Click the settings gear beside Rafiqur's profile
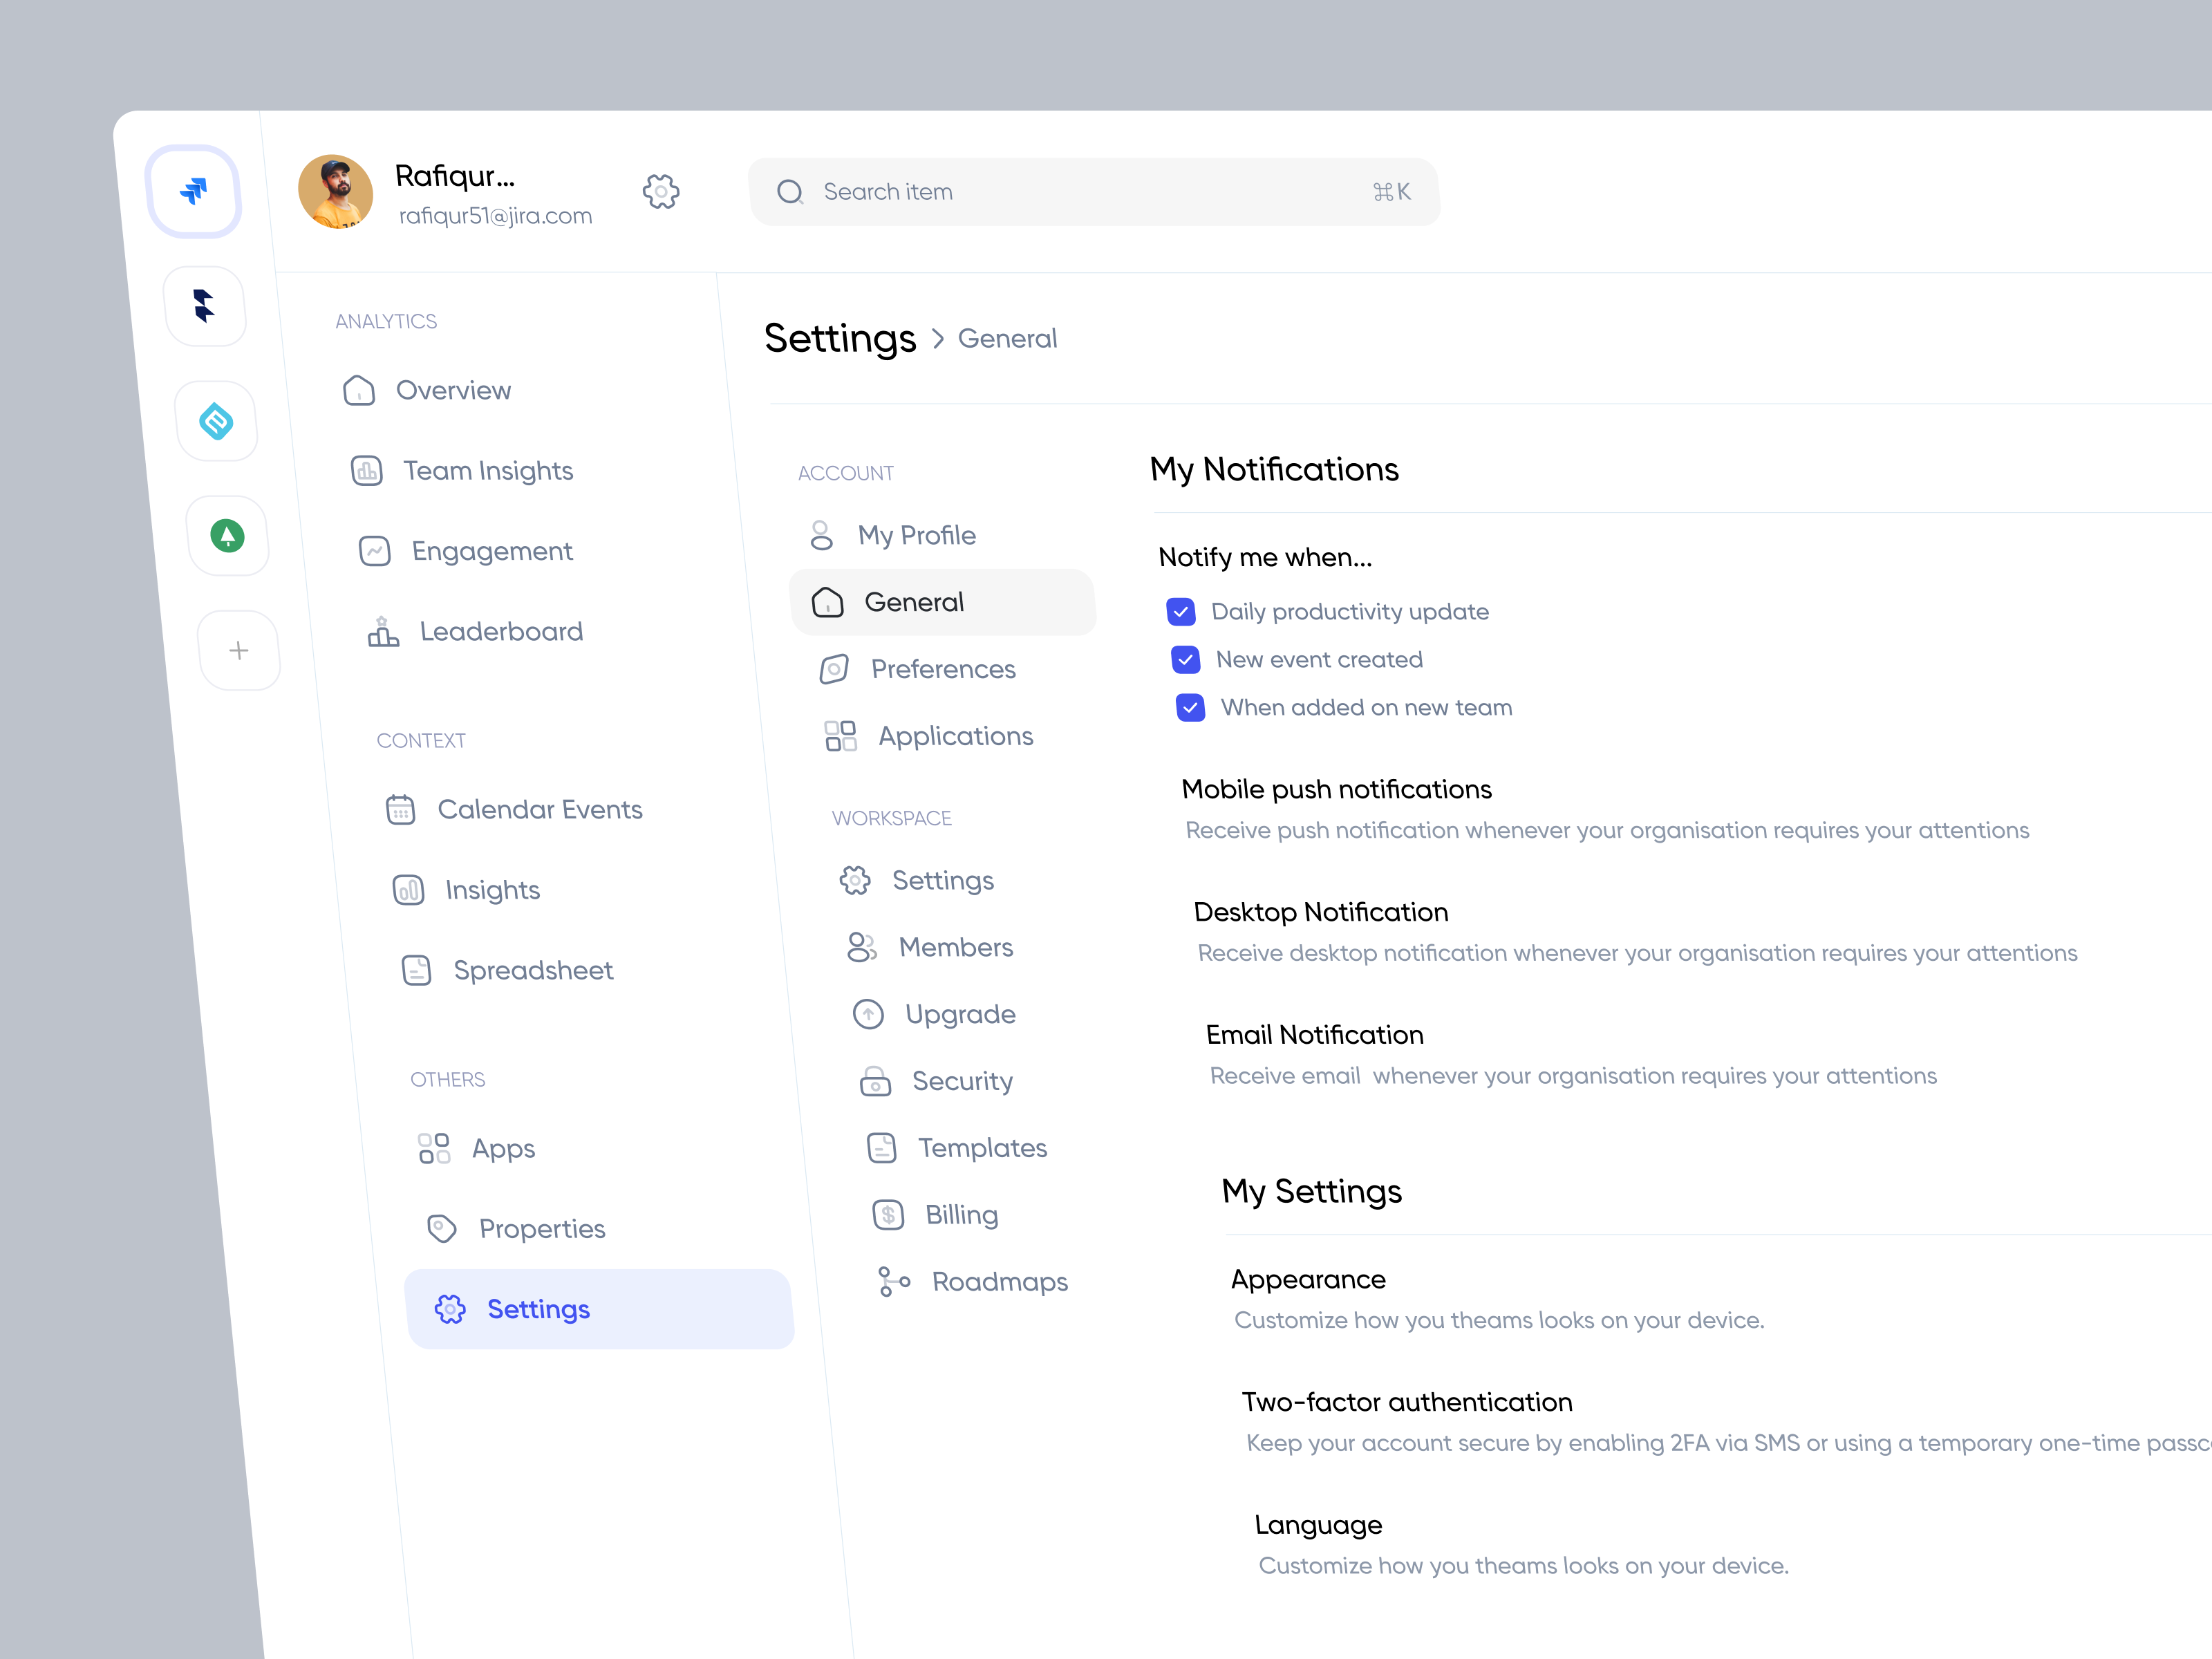 click(661, 192)
